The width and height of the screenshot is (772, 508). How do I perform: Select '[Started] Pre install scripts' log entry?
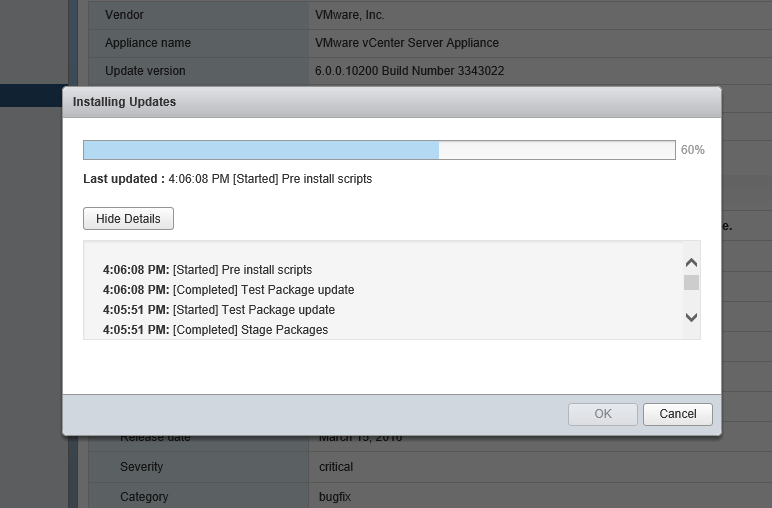tap(207, 270)
